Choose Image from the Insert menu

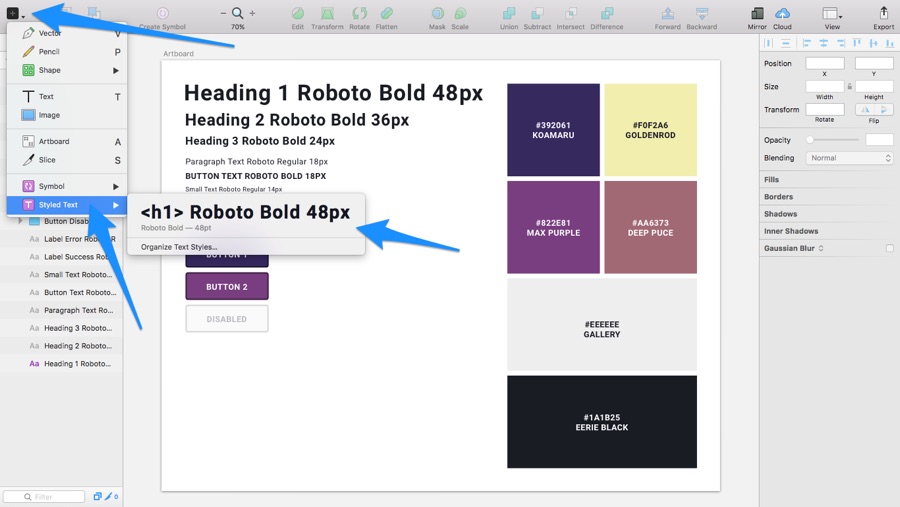pos(67,115)
